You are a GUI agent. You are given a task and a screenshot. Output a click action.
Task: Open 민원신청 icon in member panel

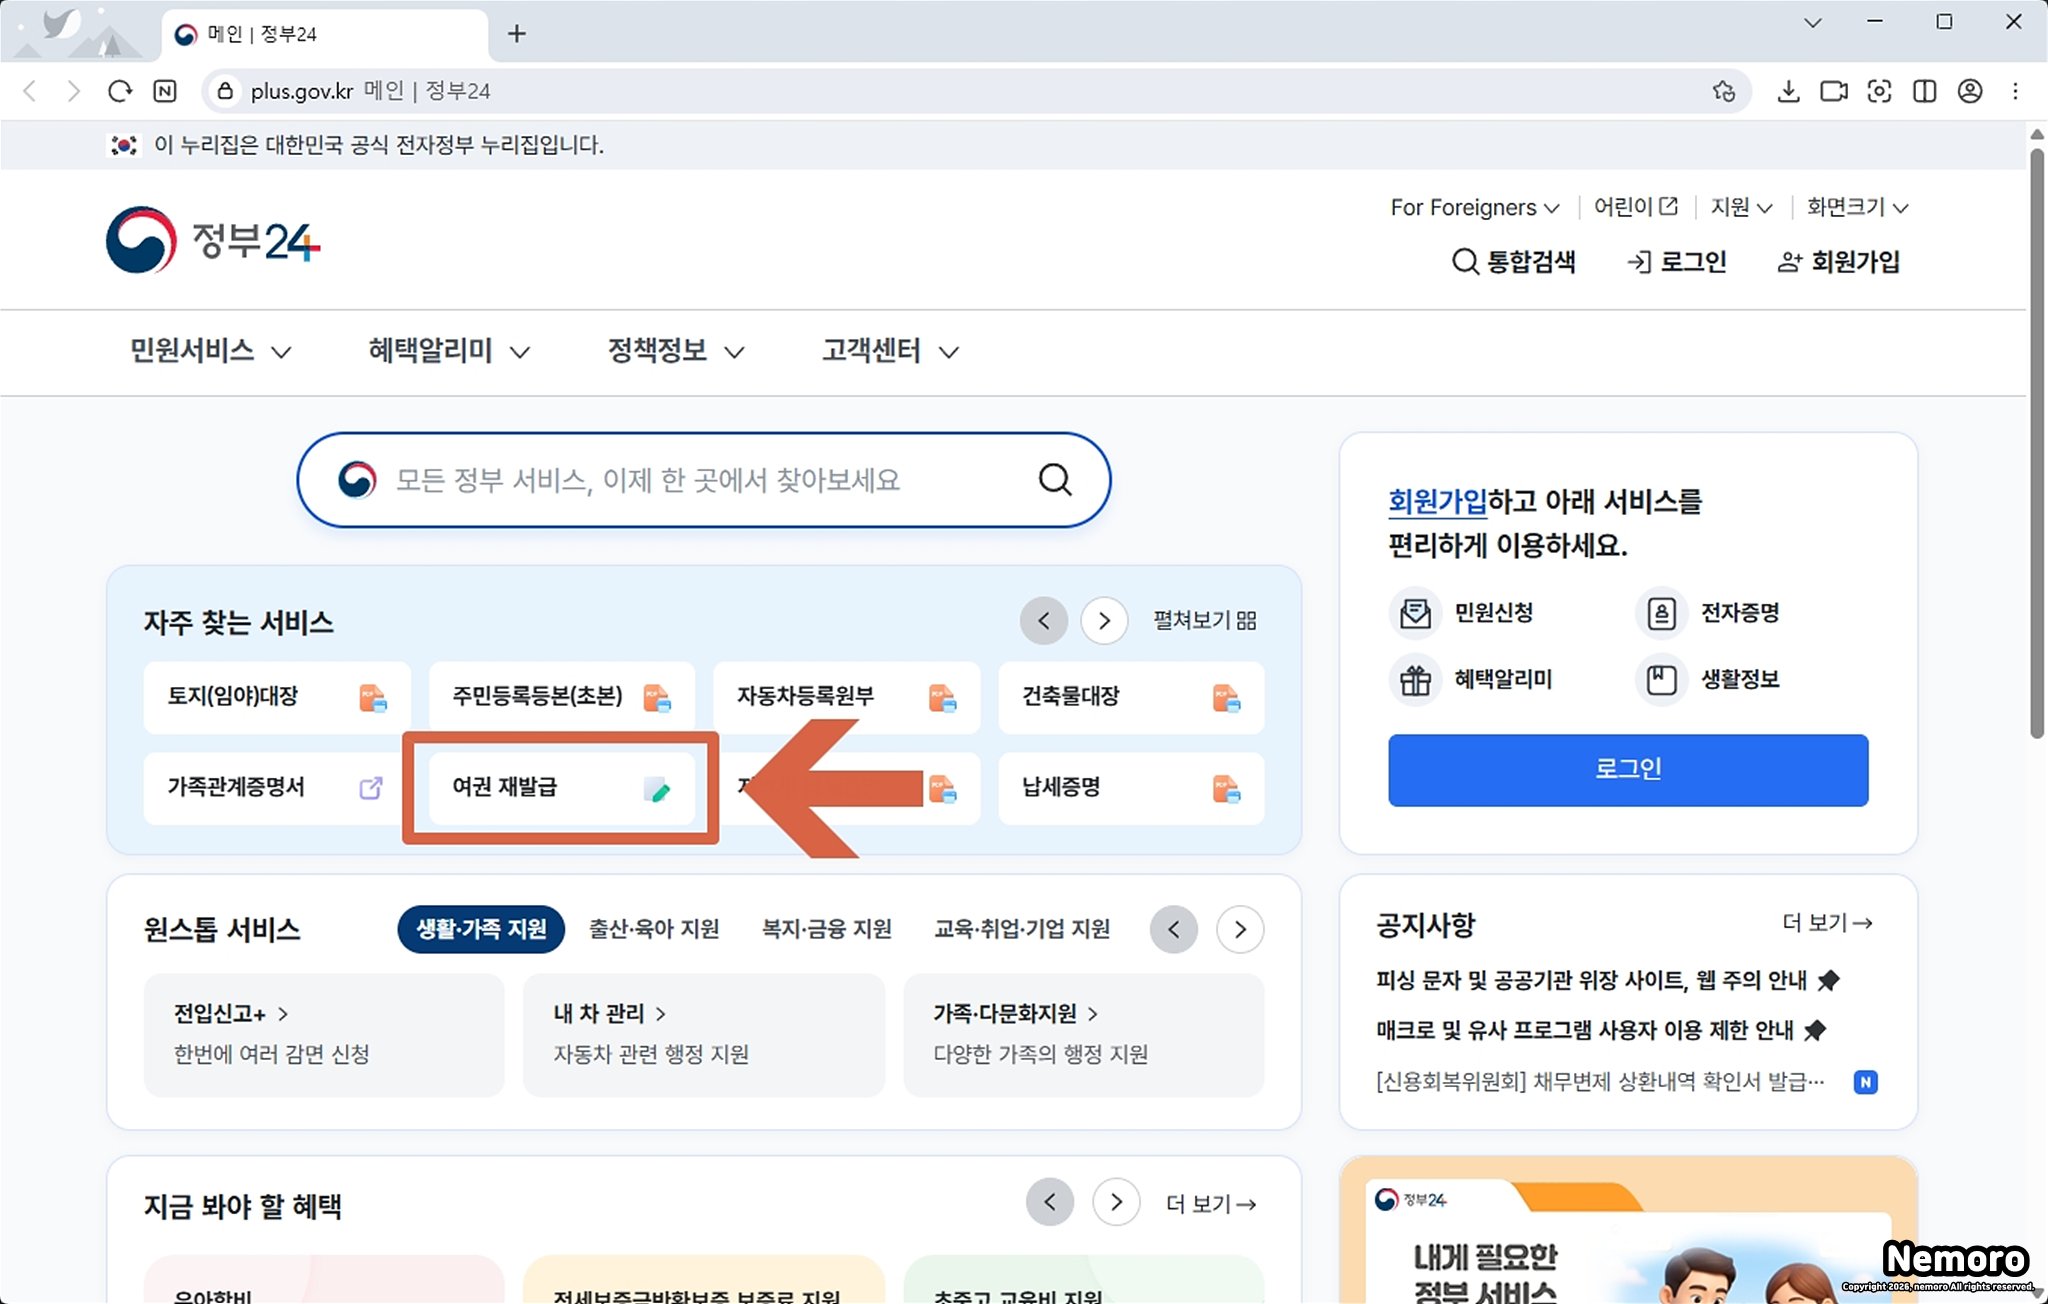pyautogui.click(x=1415, y=613)
